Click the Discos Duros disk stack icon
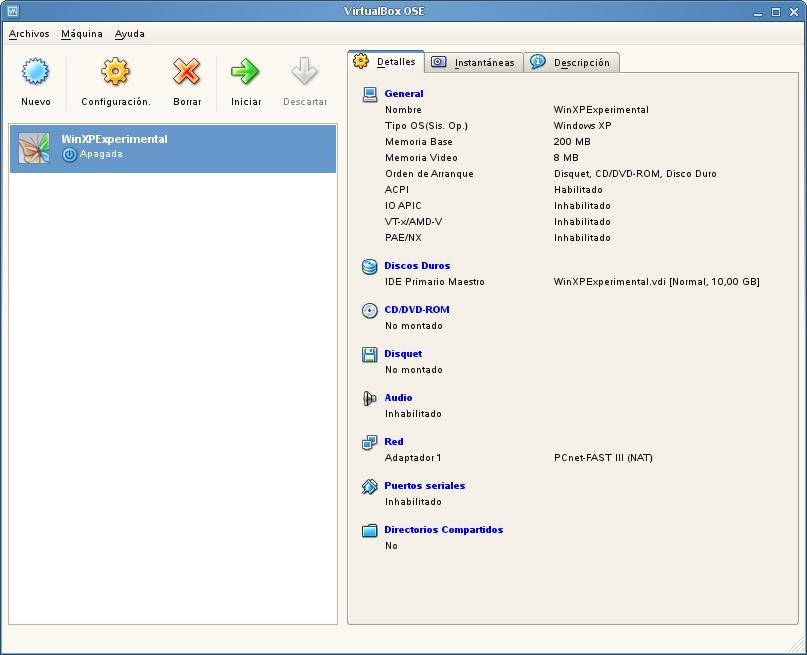 (370, 267)
